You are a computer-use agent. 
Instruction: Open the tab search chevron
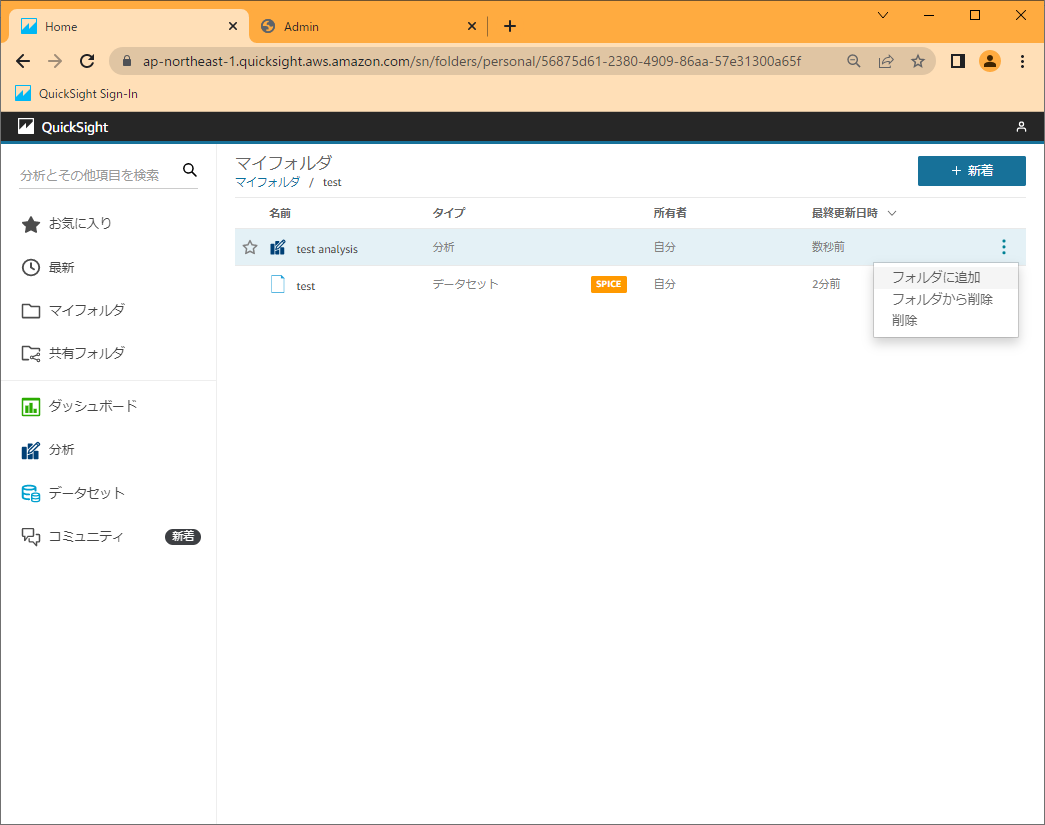pyautogui.click(x=883, y=15)
